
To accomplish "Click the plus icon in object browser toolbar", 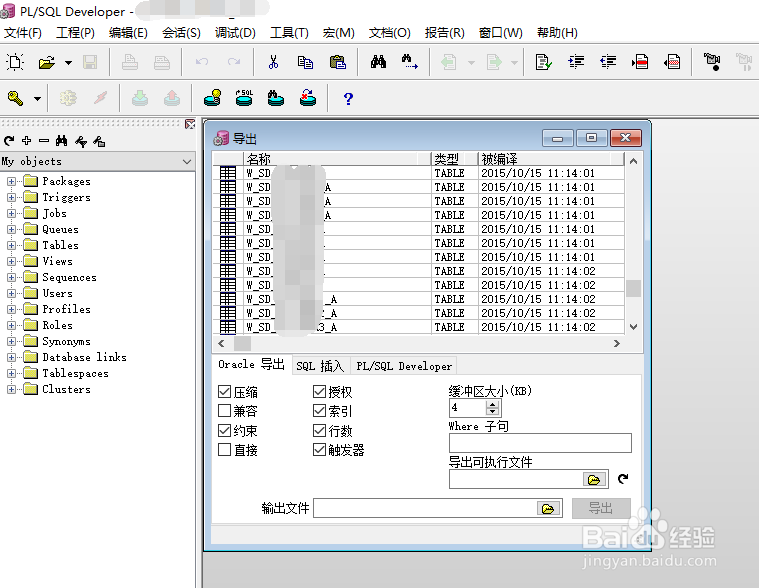I will pos(27,140).
